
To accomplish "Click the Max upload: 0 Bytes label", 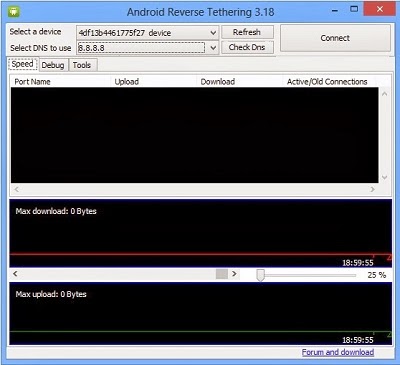I will tap(51, 294).
